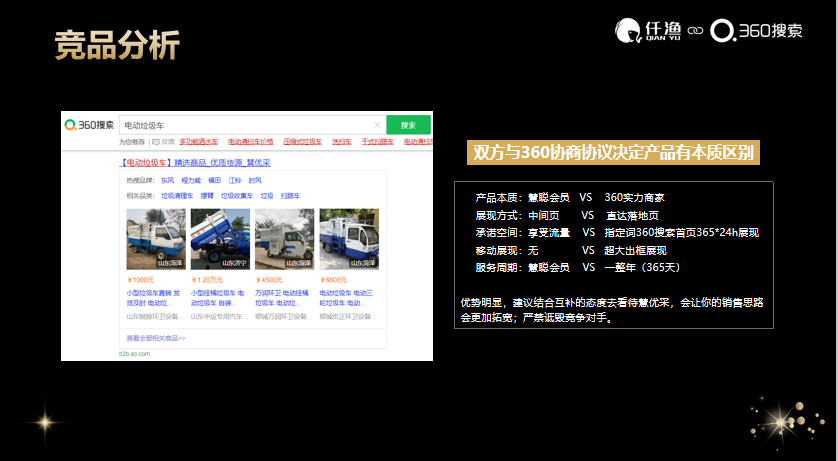Viewport: 838px width, 461px height.
Task: Click the 承诺空间 comparison row
Action: [x=617, y=233]
